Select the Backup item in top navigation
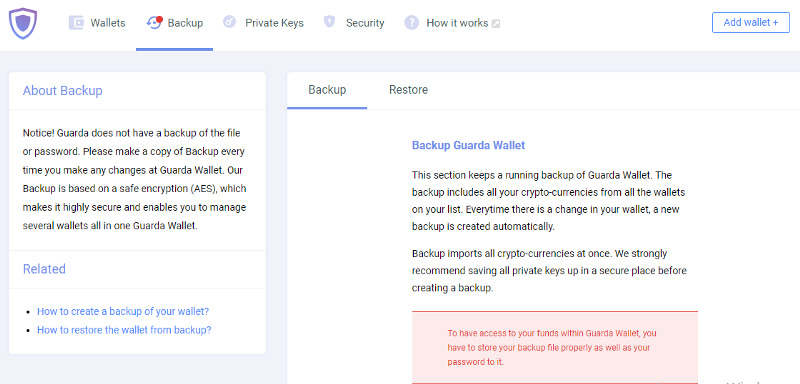The height and width of the screenshot is (384, 800). (x=185, y=23)
